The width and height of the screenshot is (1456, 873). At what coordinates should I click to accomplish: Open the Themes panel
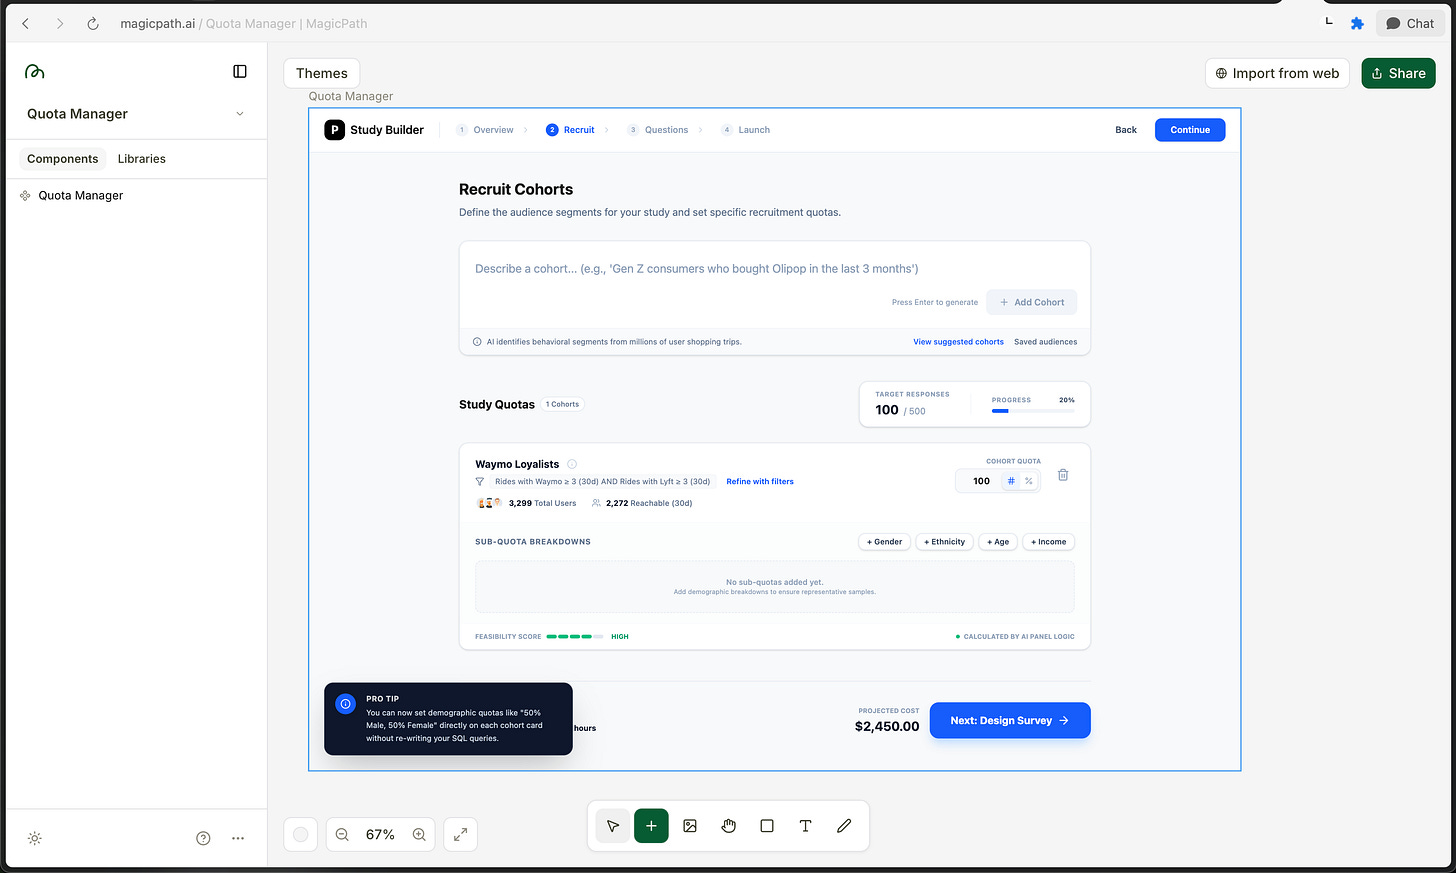click(x=322, y=73)
